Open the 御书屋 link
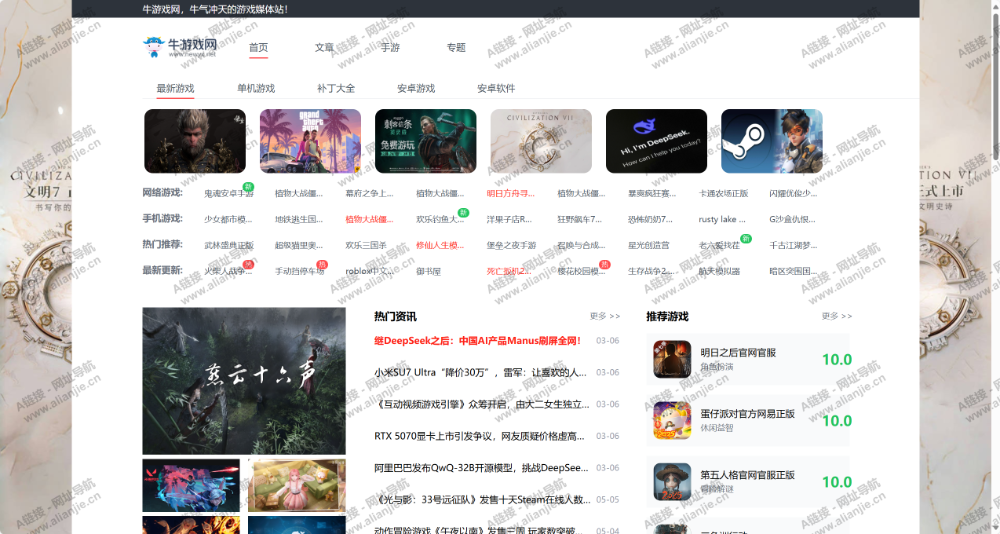Screen dimensions: 1000x534 [x=429, y=271]
